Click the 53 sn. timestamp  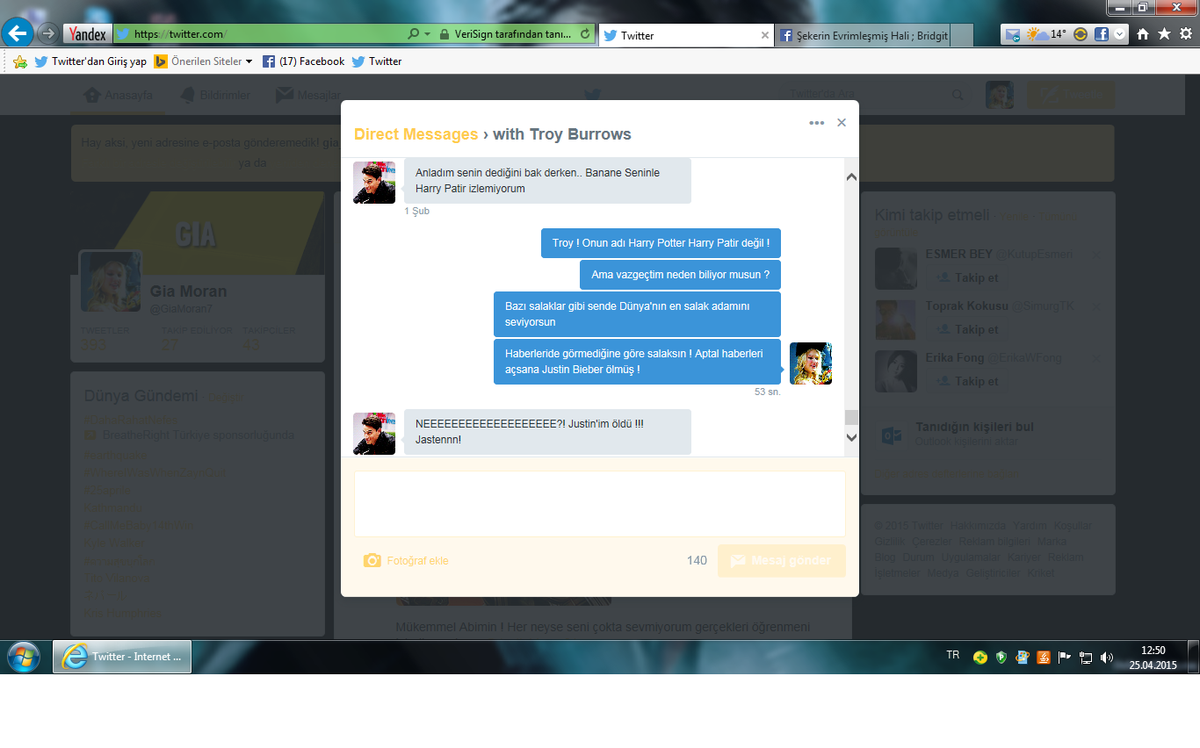pos(767,392)
